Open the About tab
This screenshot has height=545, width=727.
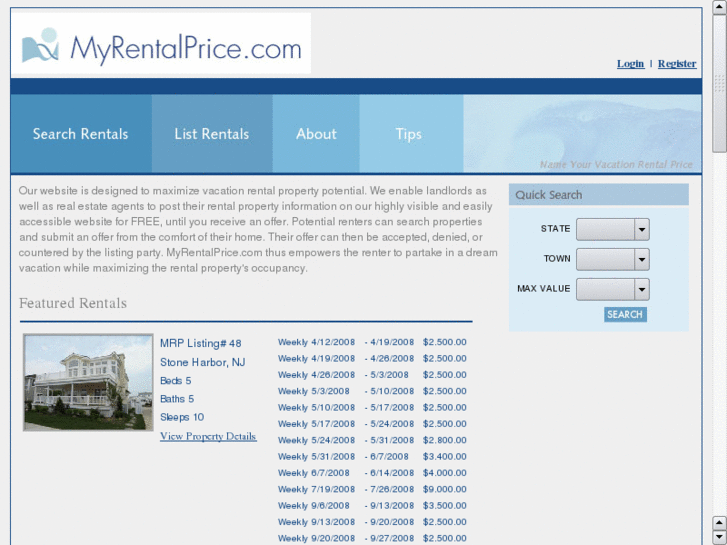pyautogui.click(x=316, y=134)
